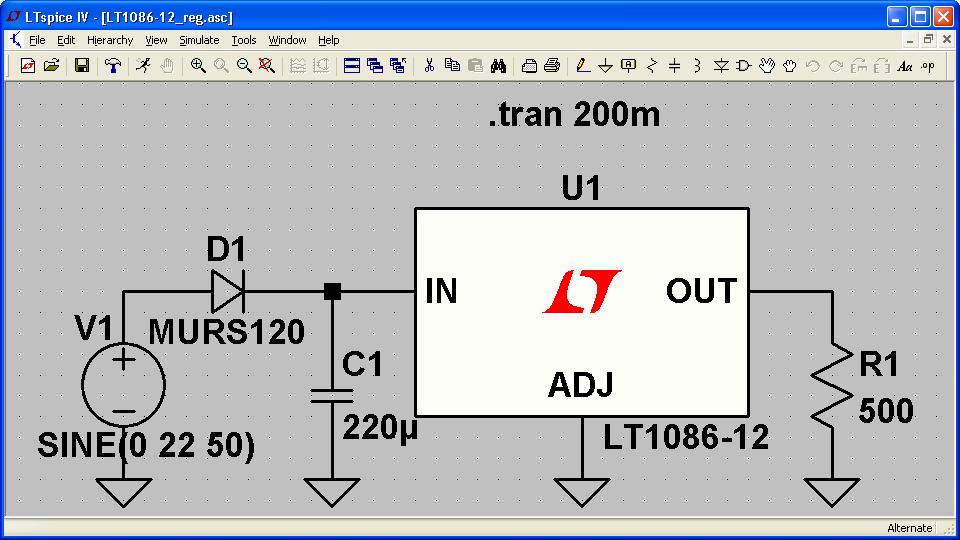Screen dimensions: 960x540
Task: Select the Place Capacitor tool
Action: click(x=675, y=66)
